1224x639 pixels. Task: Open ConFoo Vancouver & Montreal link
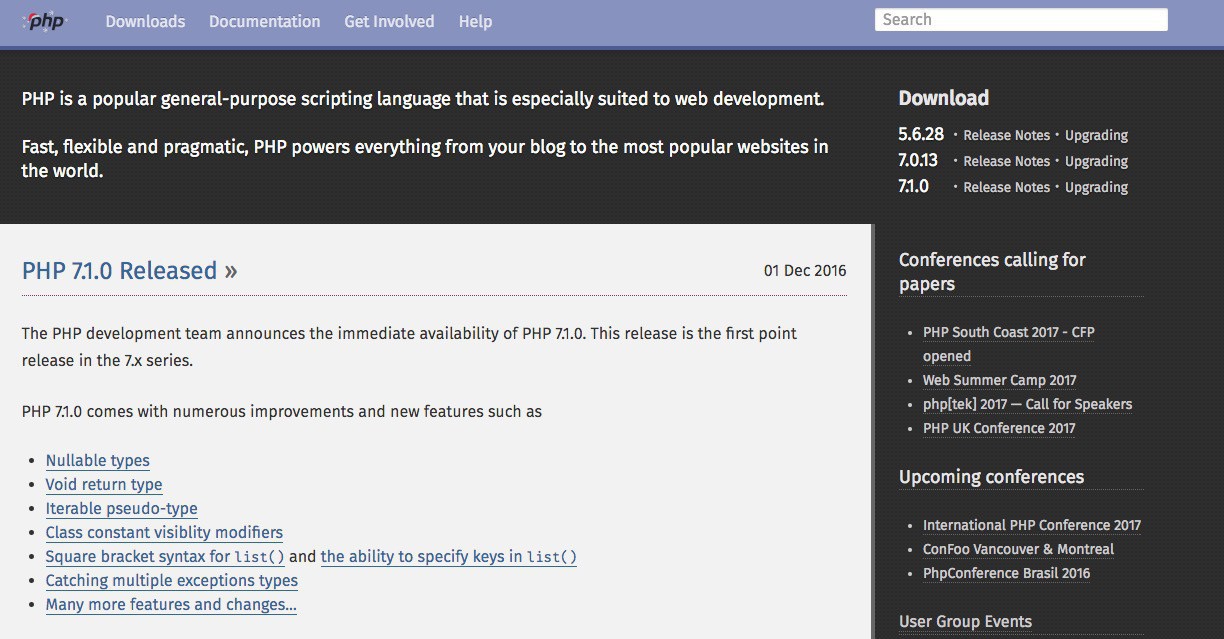1018,549
